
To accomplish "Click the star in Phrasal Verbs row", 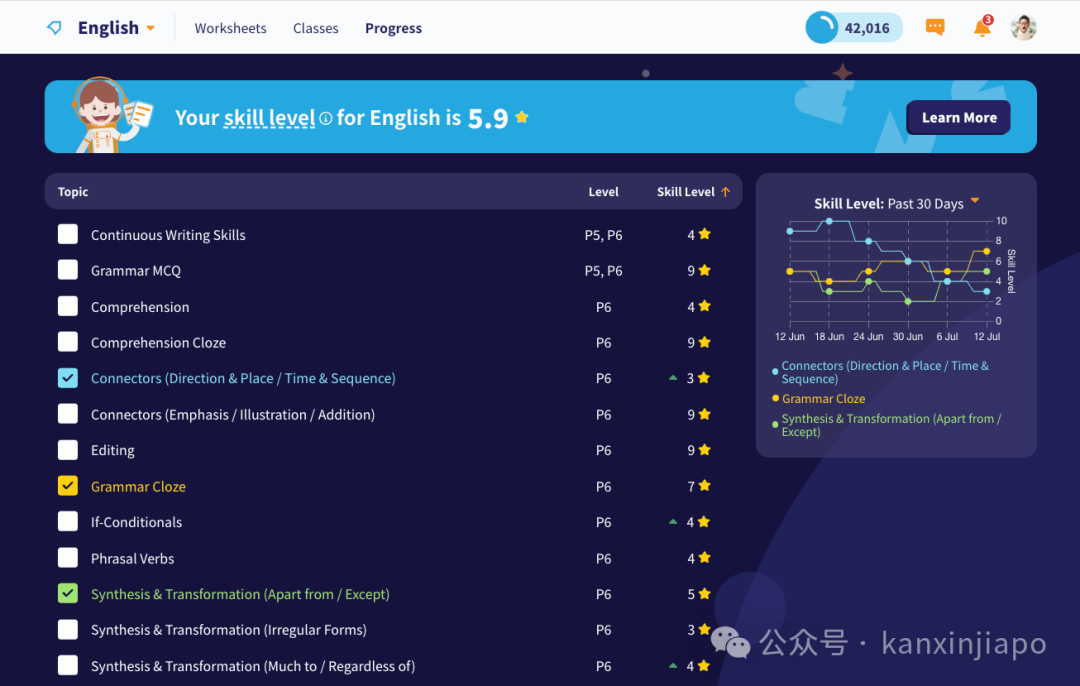I will pyautogui.click(x=704, y=558).
